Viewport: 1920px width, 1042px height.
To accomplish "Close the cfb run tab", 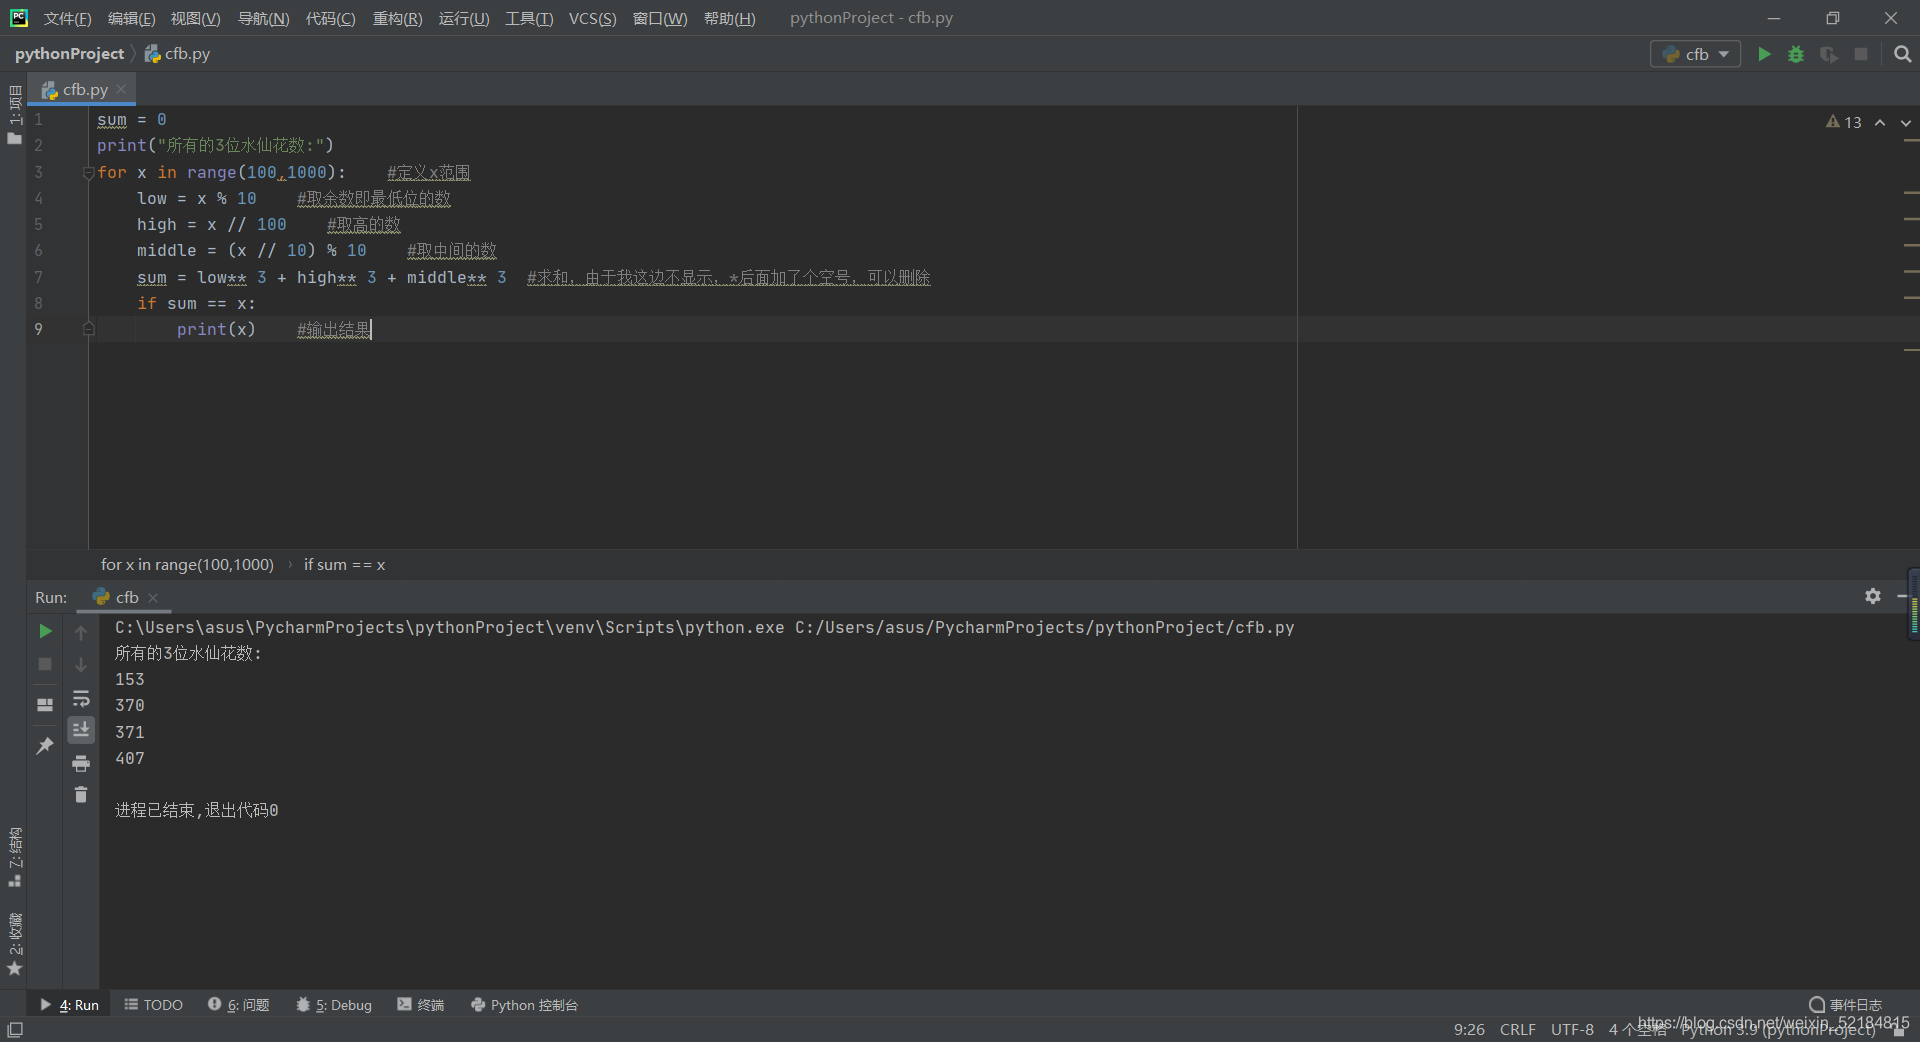I will (153, 597).
